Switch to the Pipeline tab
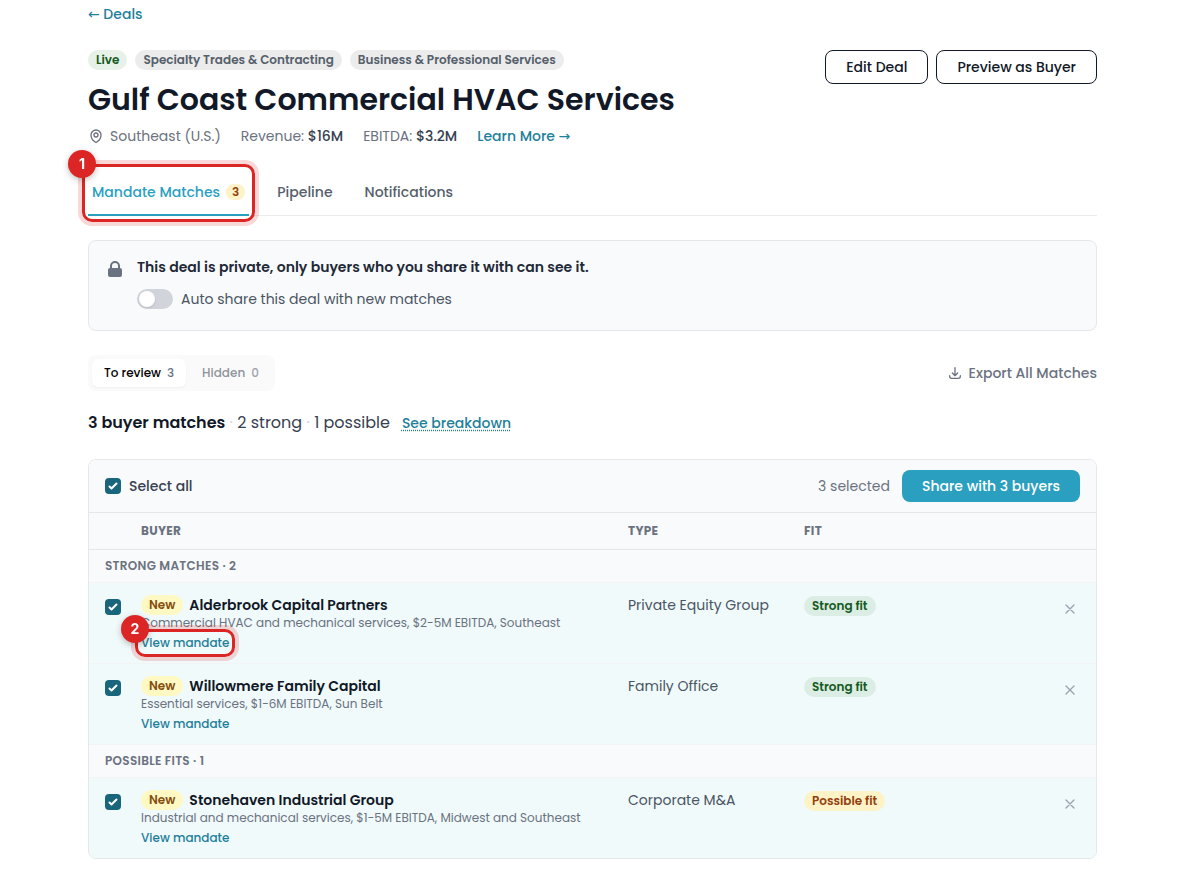This screenshot has width=1185, height=877. pos(305,192)
